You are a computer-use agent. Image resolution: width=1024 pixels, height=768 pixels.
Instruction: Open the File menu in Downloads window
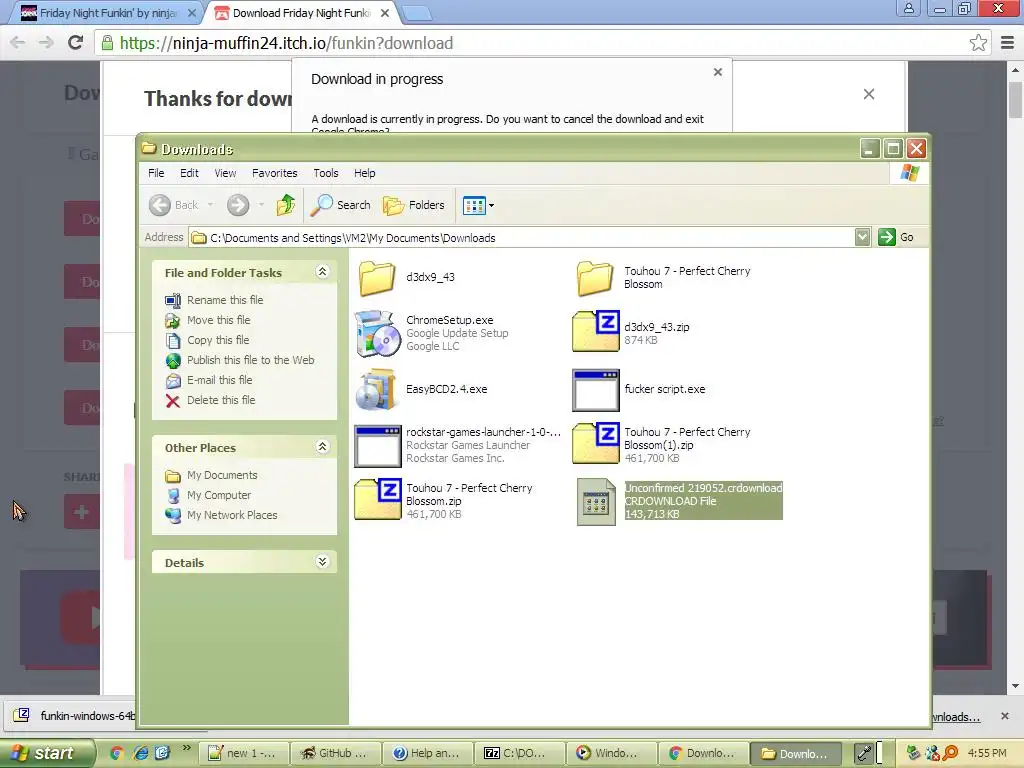click(x=156, y=173)
